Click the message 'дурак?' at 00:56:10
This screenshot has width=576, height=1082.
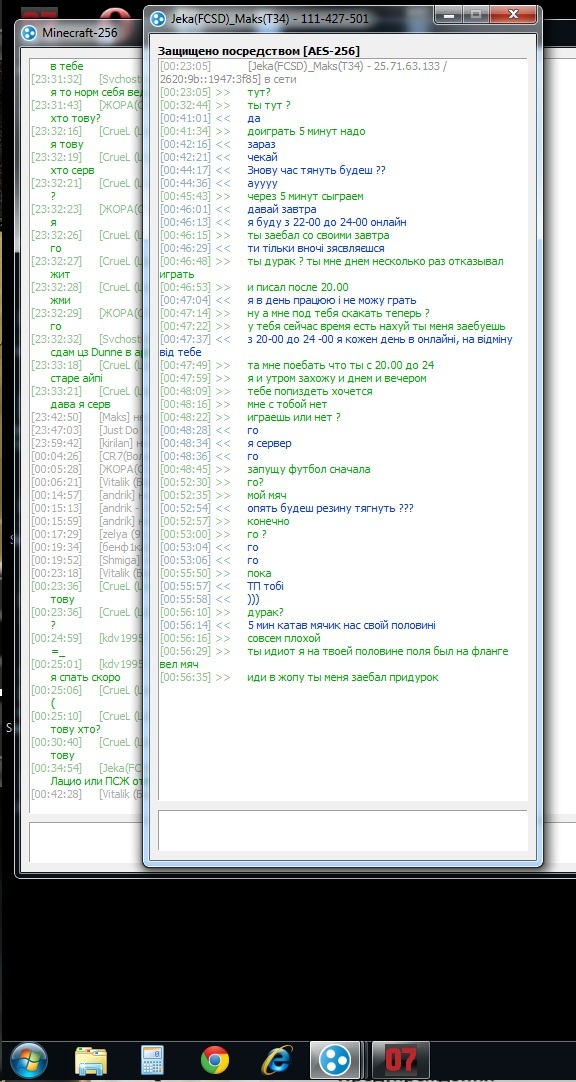tap(266, 613)
